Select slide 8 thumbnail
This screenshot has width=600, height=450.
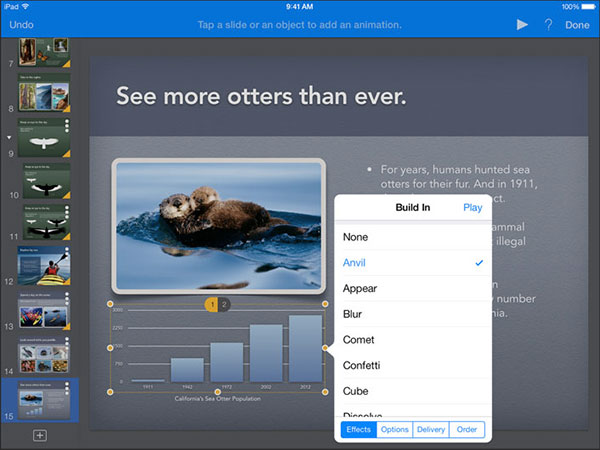point(44,93)
